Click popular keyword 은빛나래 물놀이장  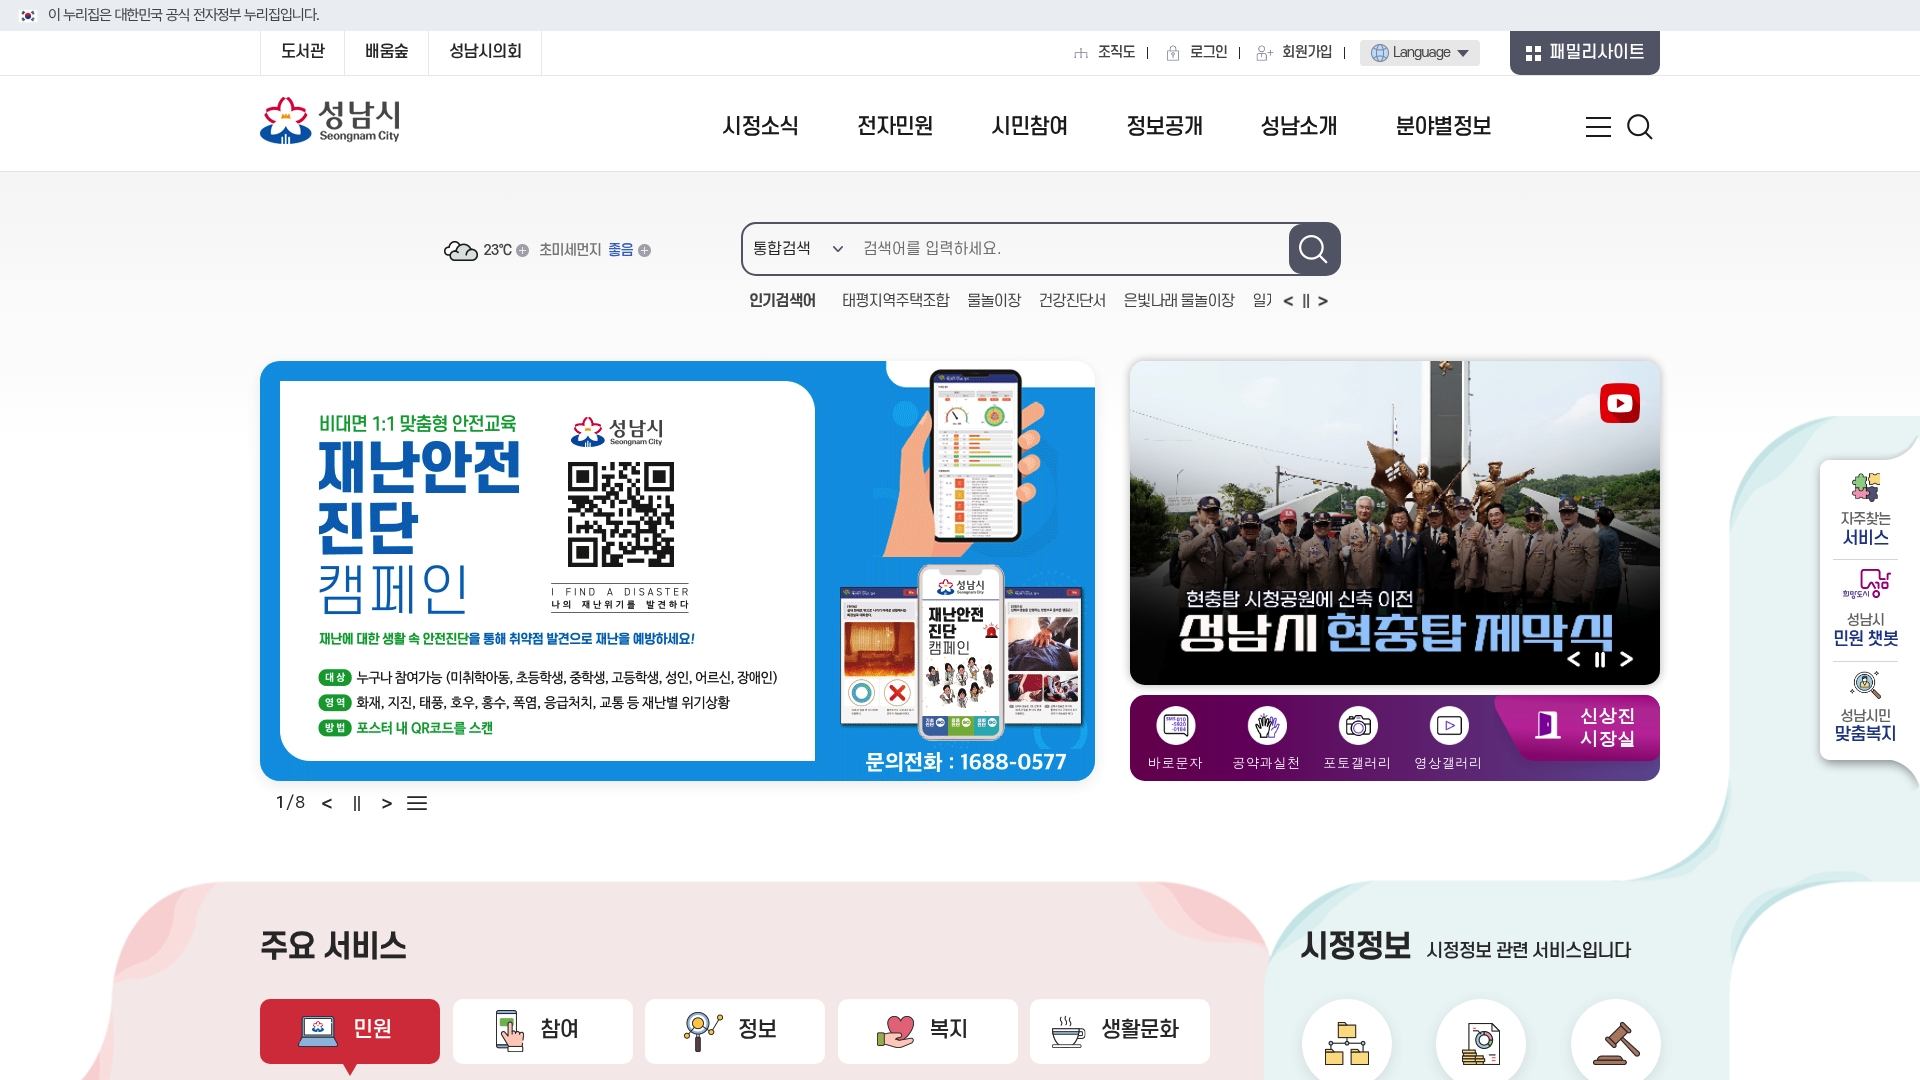tap(1179, 301)
